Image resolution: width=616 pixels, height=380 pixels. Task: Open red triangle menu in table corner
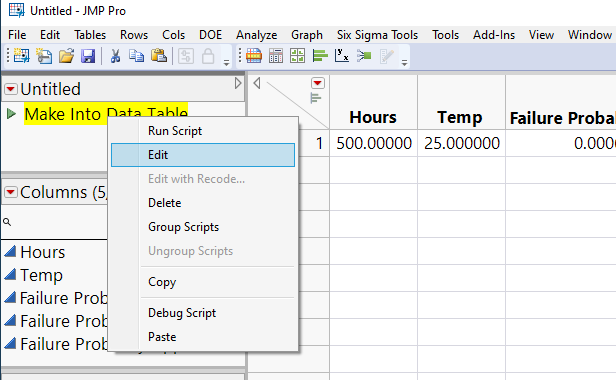317,83
